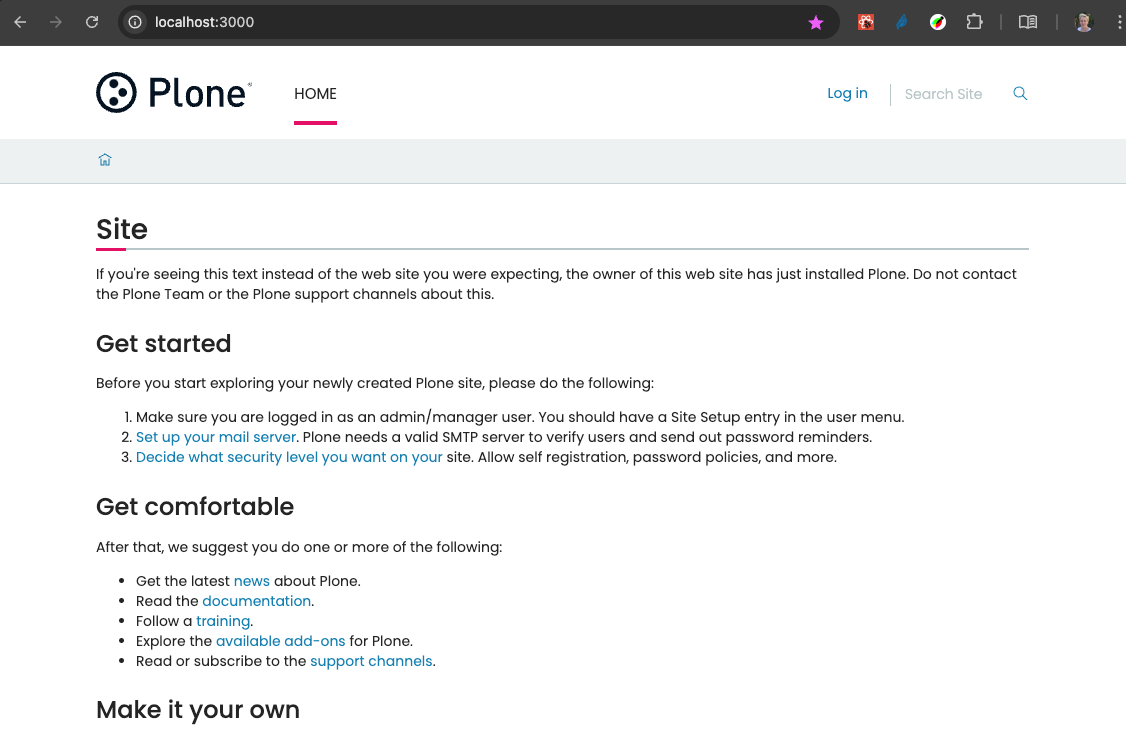Screen dimensions: 1126x735
Task: Open the Extensions puzzle-piece menu
Action: click(x=974, y=22)
